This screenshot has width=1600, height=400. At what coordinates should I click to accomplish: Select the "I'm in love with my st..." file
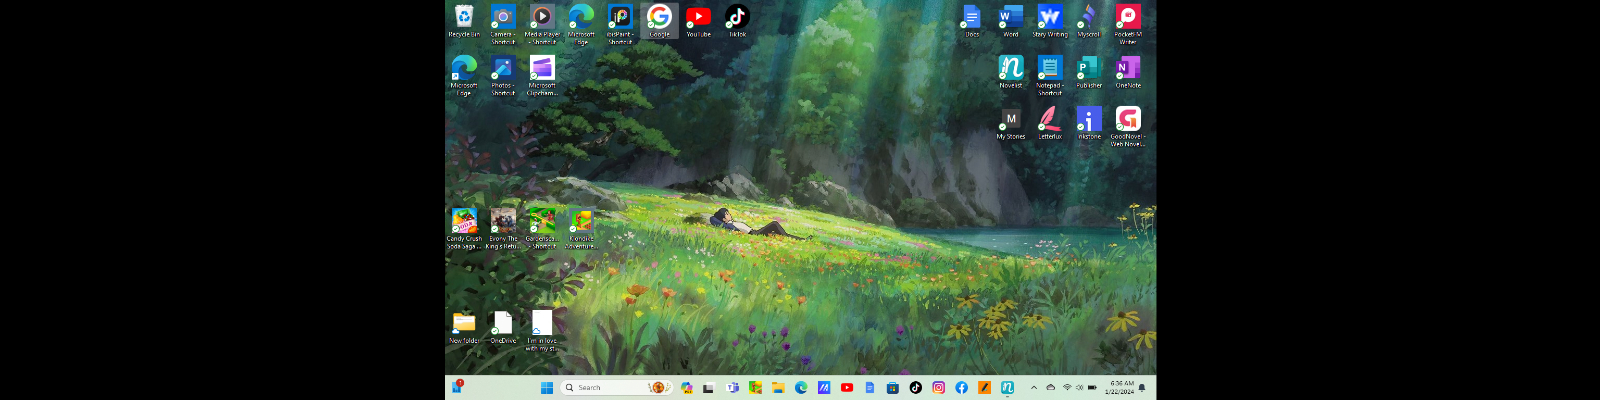point(542,330)
